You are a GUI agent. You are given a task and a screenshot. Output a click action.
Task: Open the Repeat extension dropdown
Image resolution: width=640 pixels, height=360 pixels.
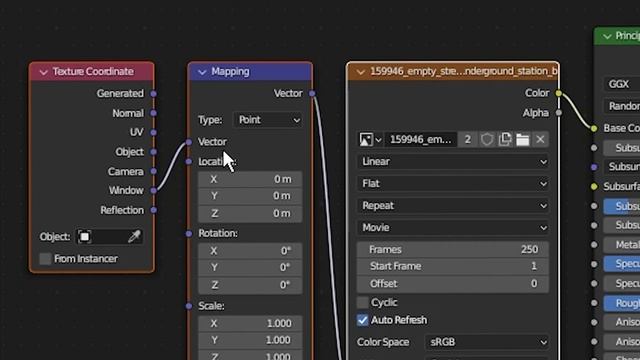click(x=453, y=206)
